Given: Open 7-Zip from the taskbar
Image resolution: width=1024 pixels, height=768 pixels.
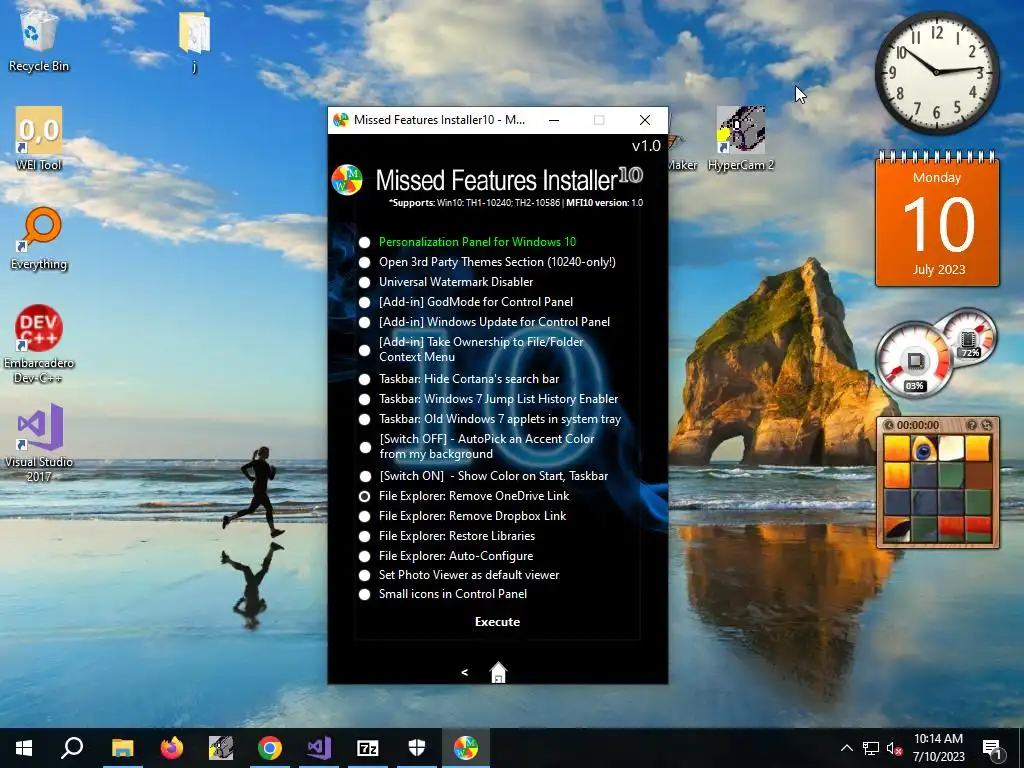Looking at the screenshot, I should tap(368, 748).
